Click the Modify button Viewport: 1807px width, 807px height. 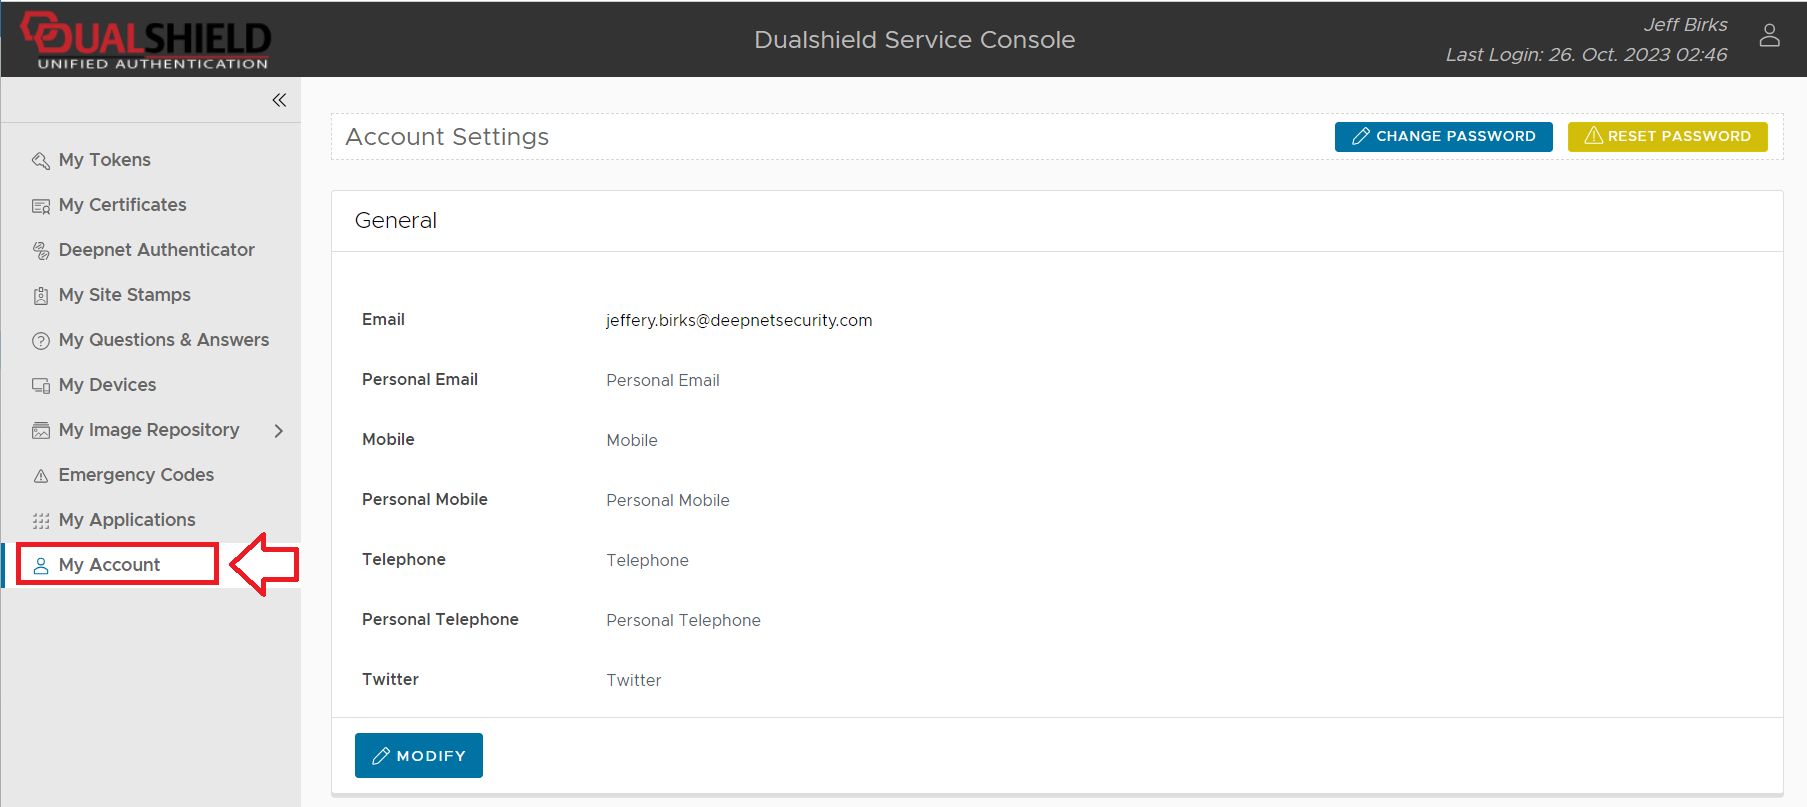point(418,755)
